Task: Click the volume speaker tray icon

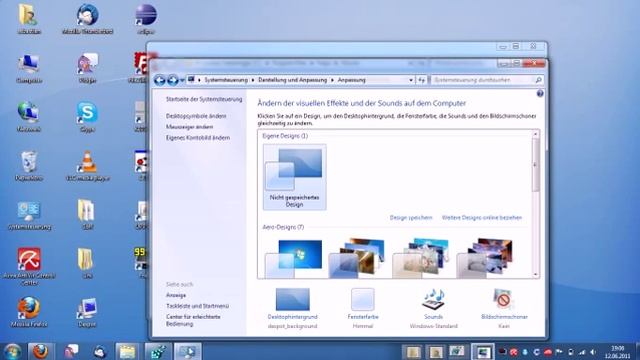Action: [x=593, y=352]
